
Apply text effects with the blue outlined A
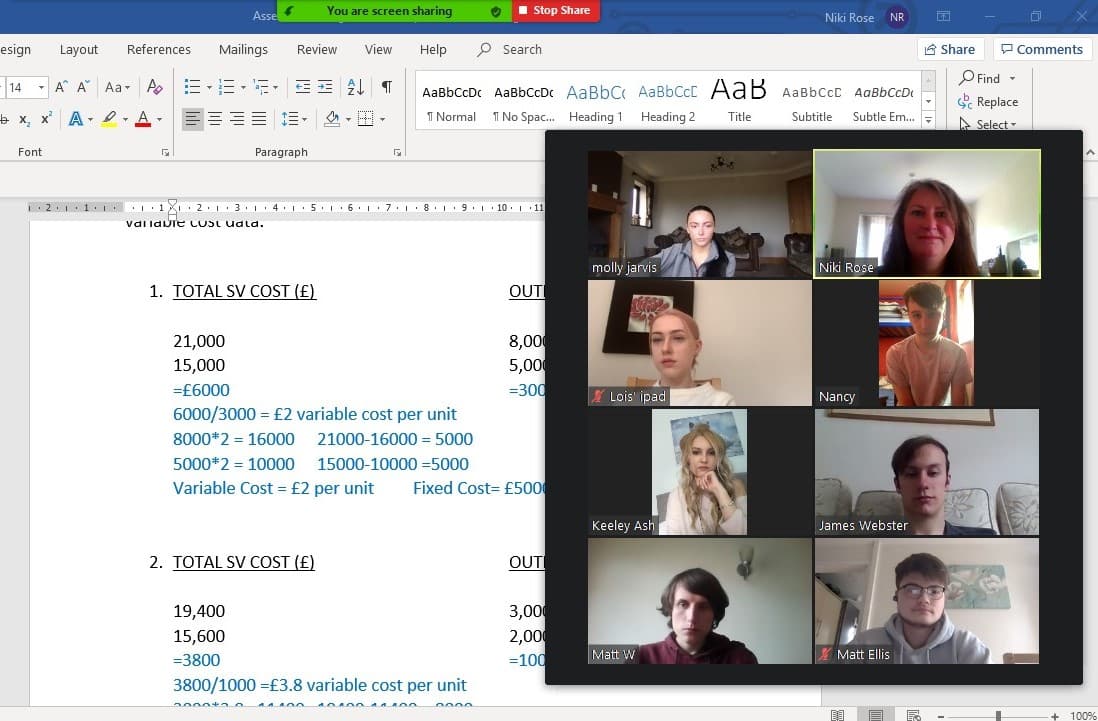(76, 119)
